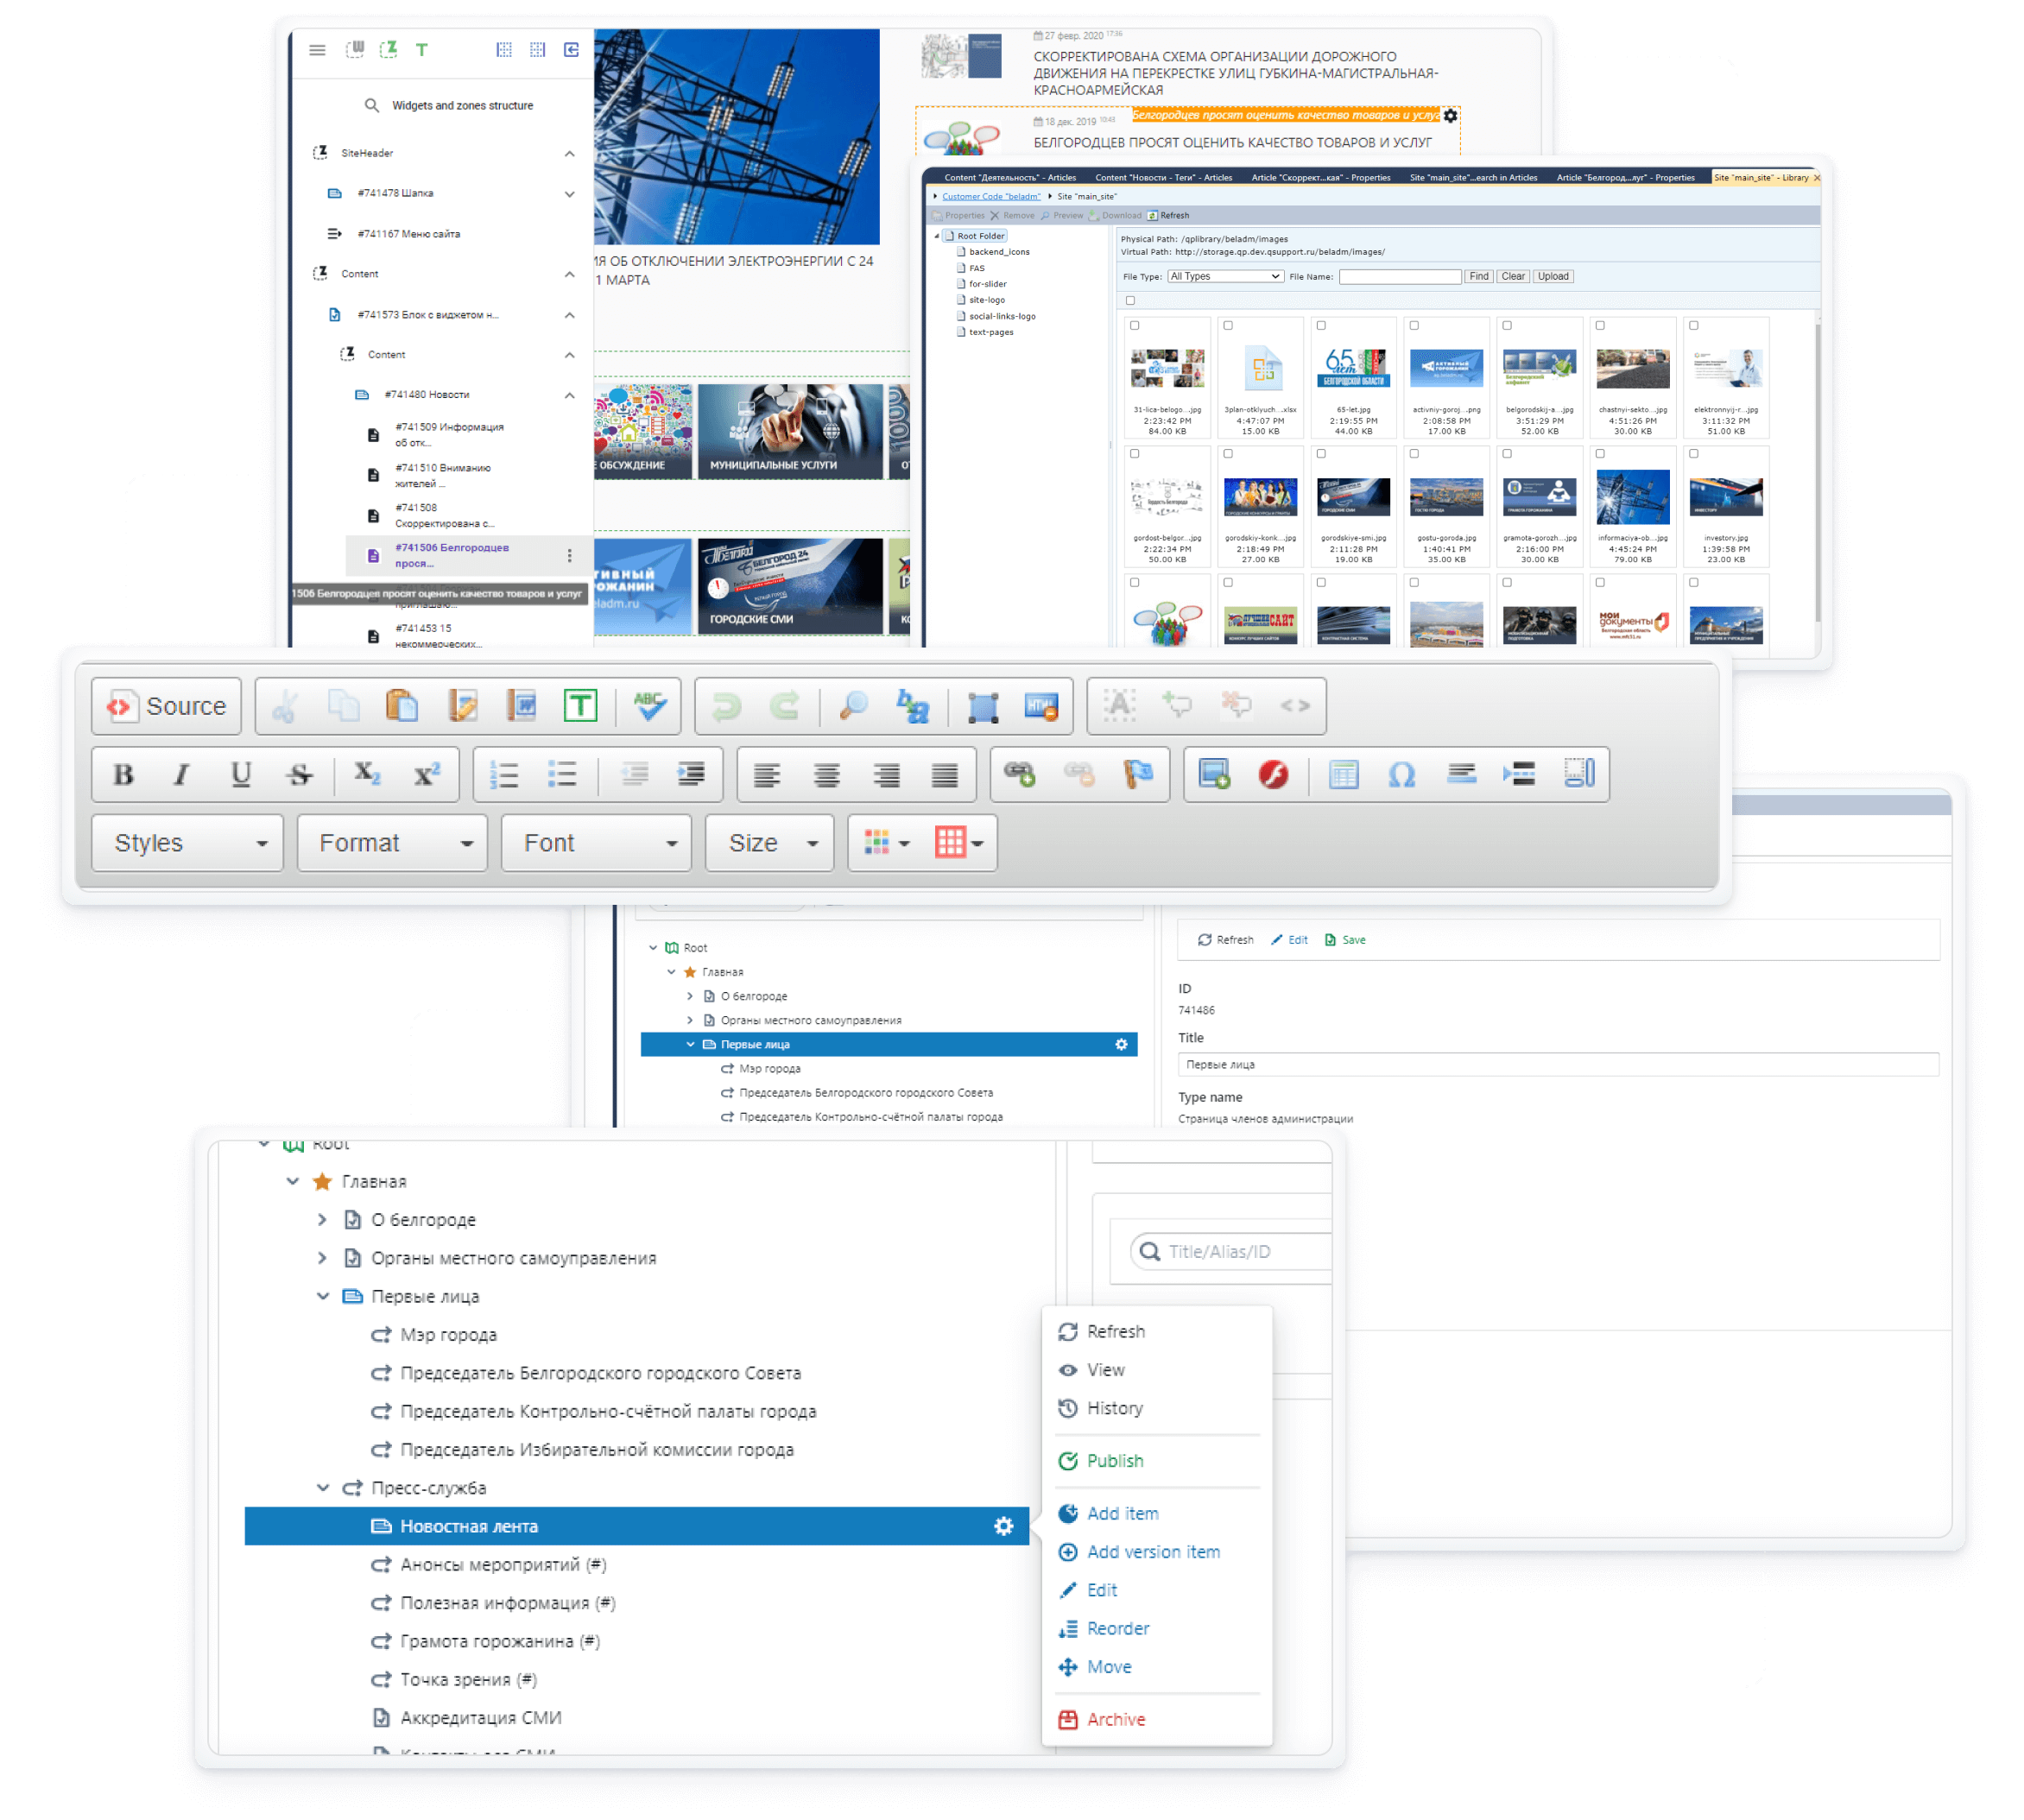
Task: Click the Source button in editor toolbar
Action: tap(167, 707)
